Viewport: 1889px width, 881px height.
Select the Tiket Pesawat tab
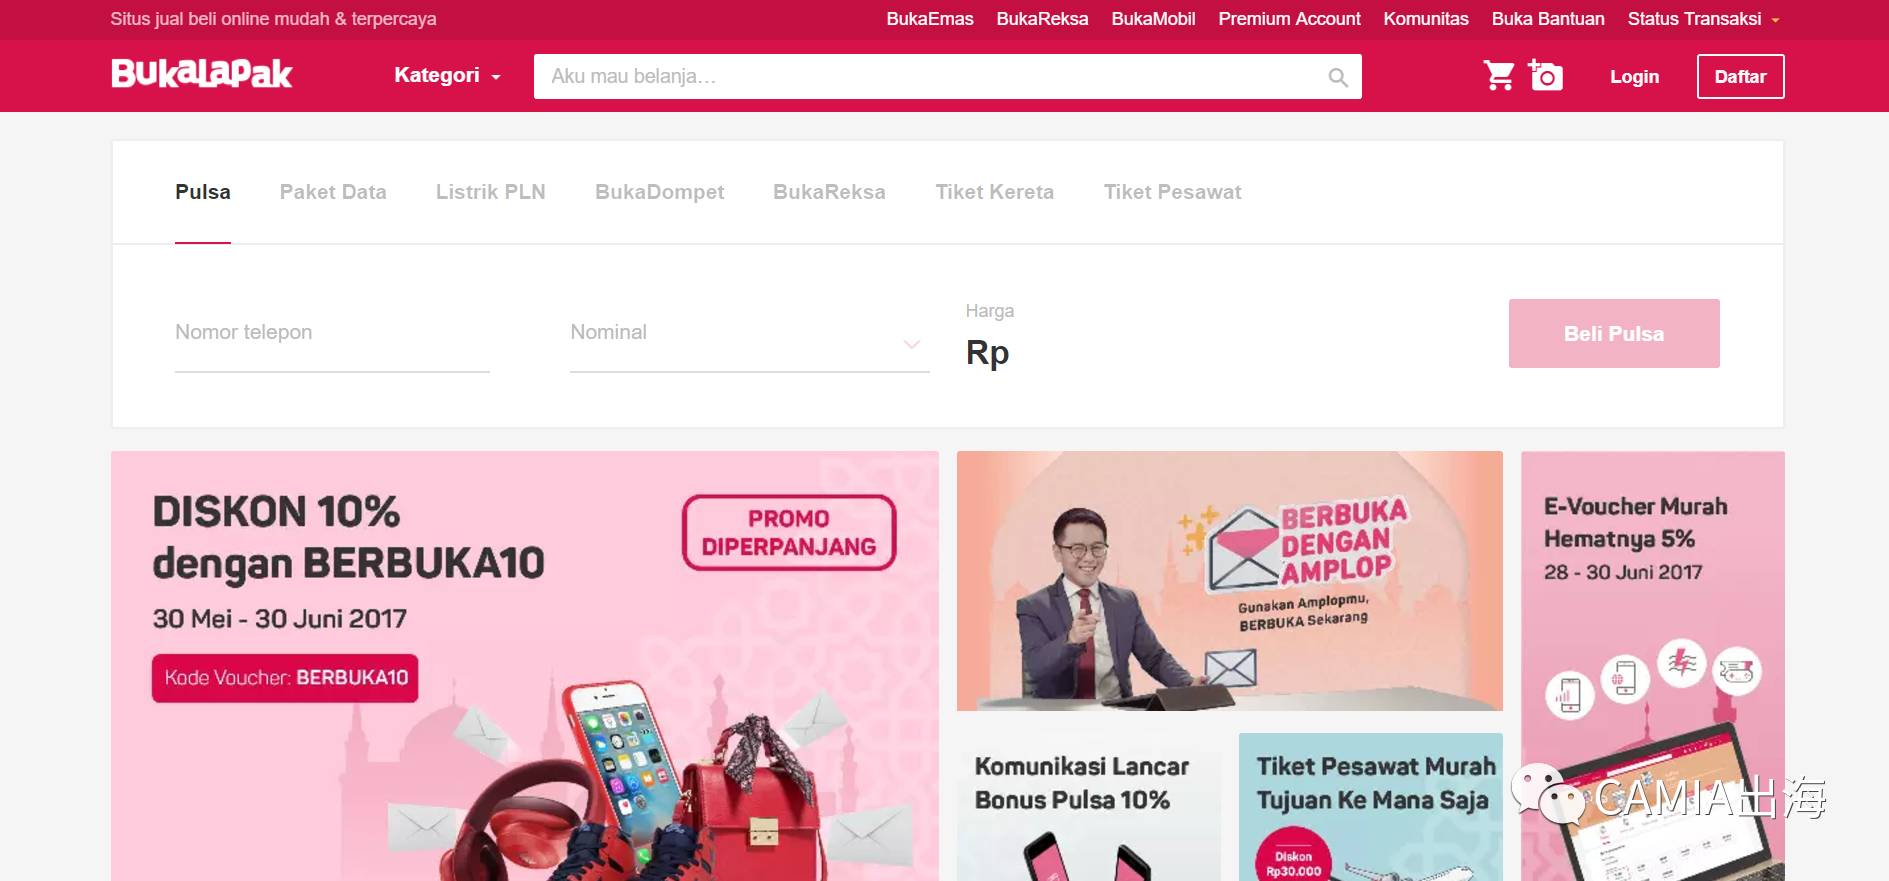click(1172, 192)
